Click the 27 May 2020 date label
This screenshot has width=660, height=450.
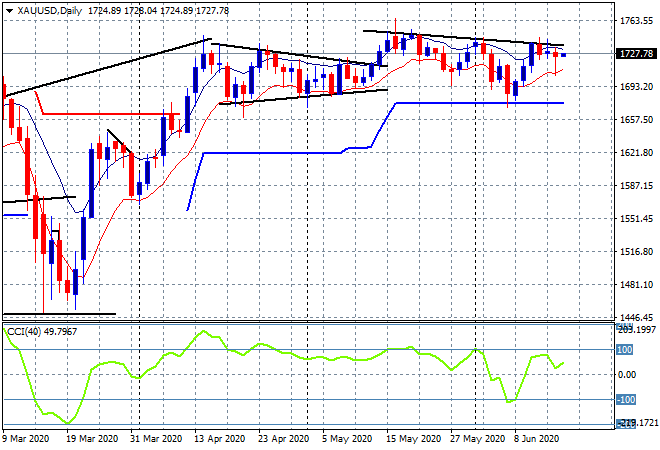[x=477, y=439]
